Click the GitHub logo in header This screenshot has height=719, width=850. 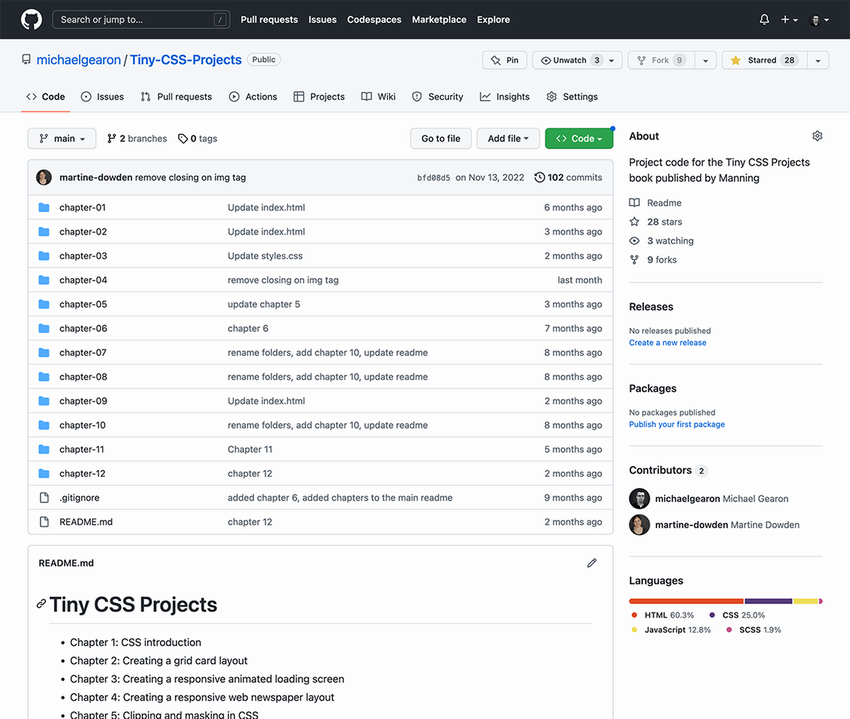31,19
